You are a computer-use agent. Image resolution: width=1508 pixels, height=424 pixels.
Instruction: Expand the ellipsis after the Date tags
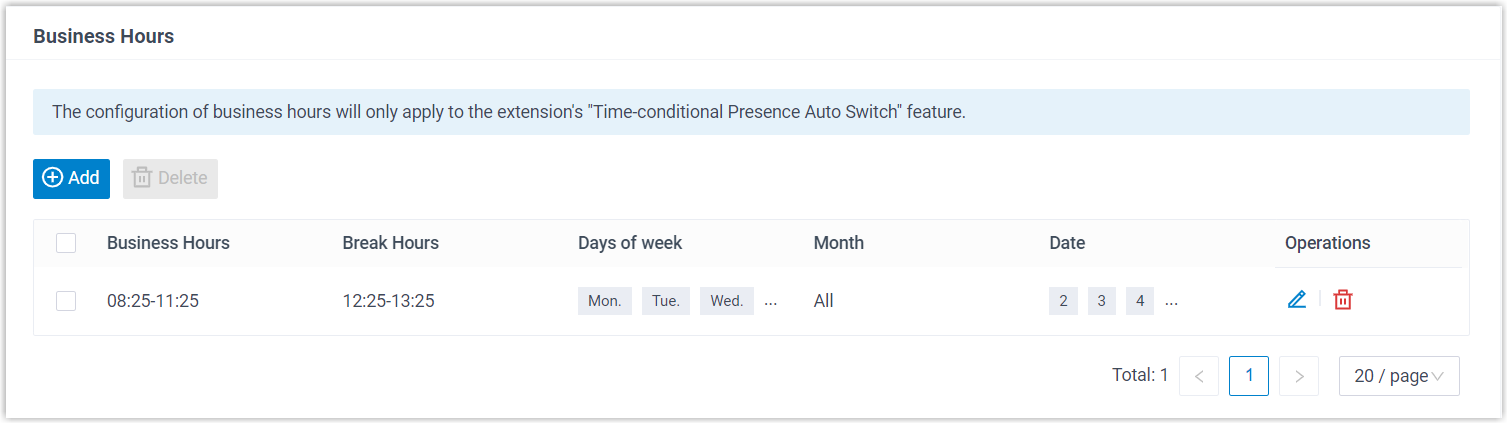1171,301
